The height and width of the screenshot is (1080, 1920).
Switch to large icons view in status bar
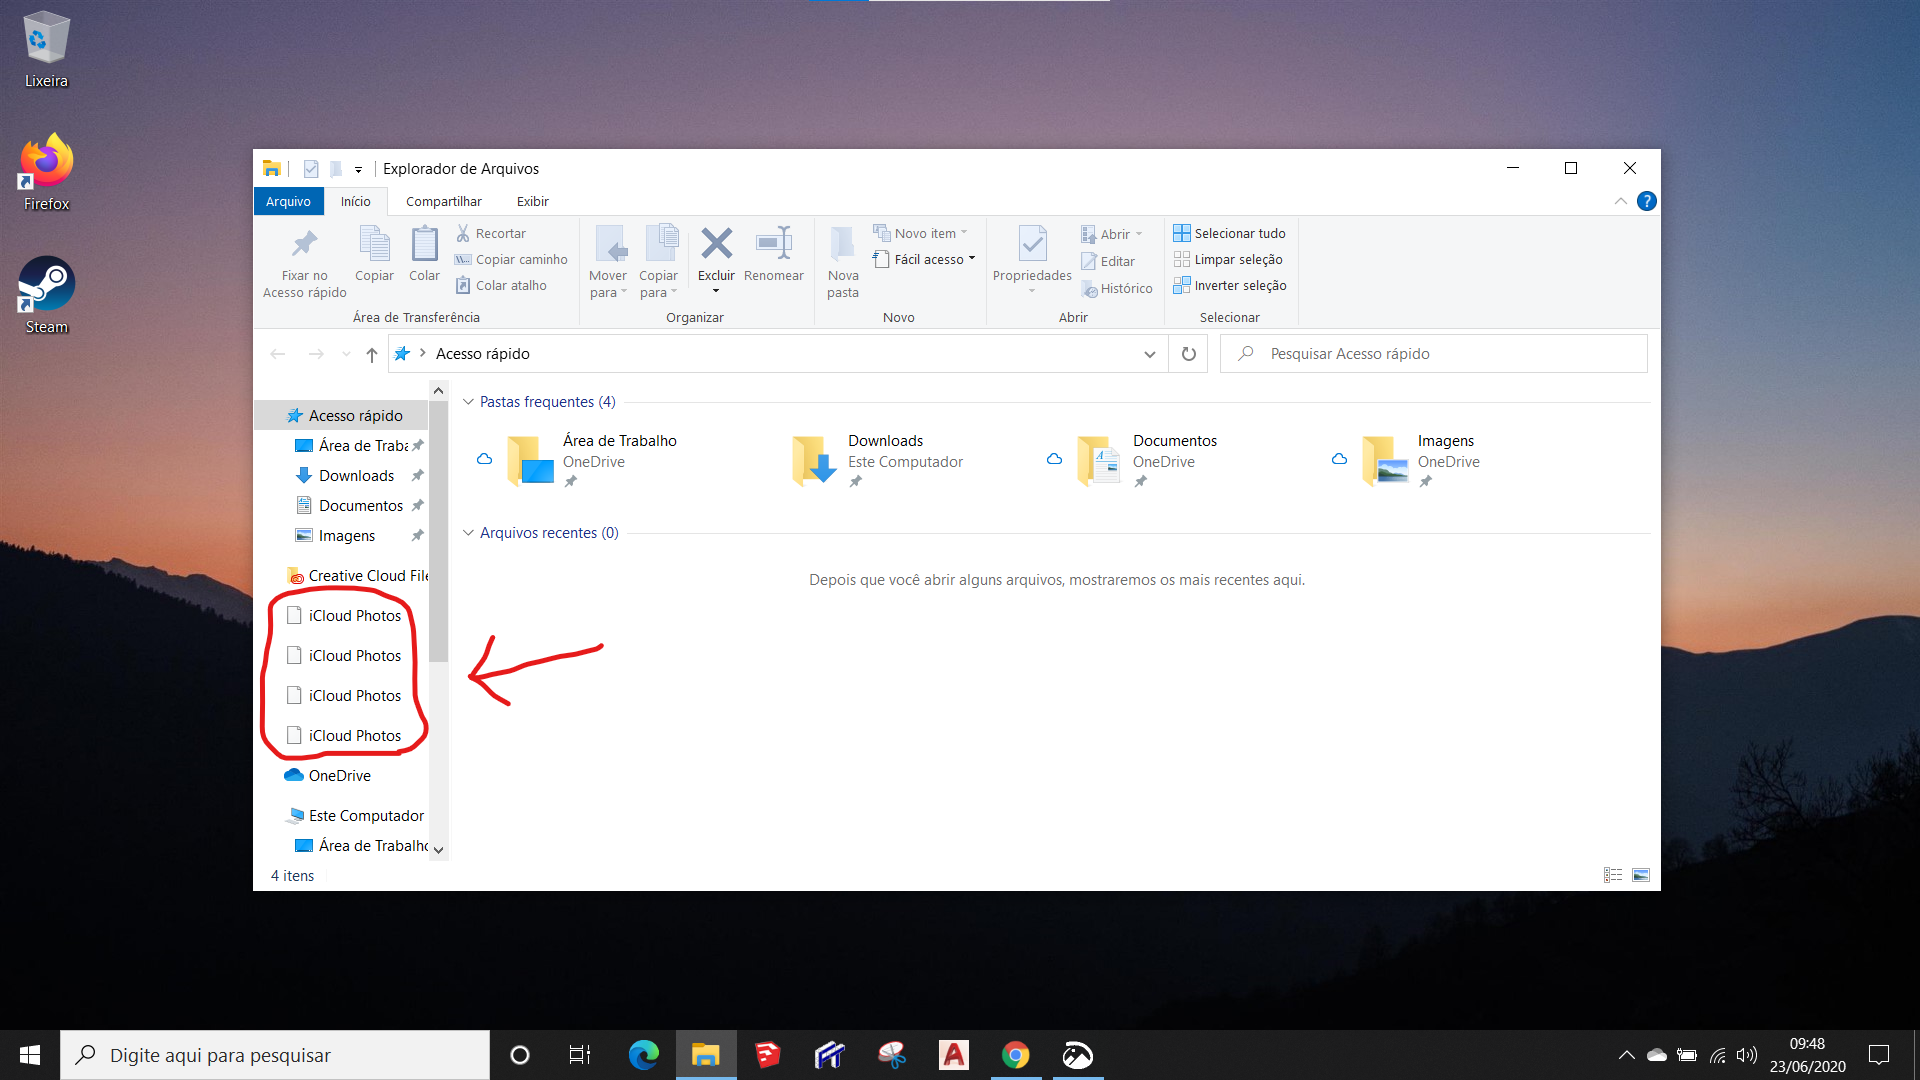(x=1641, y=875)
